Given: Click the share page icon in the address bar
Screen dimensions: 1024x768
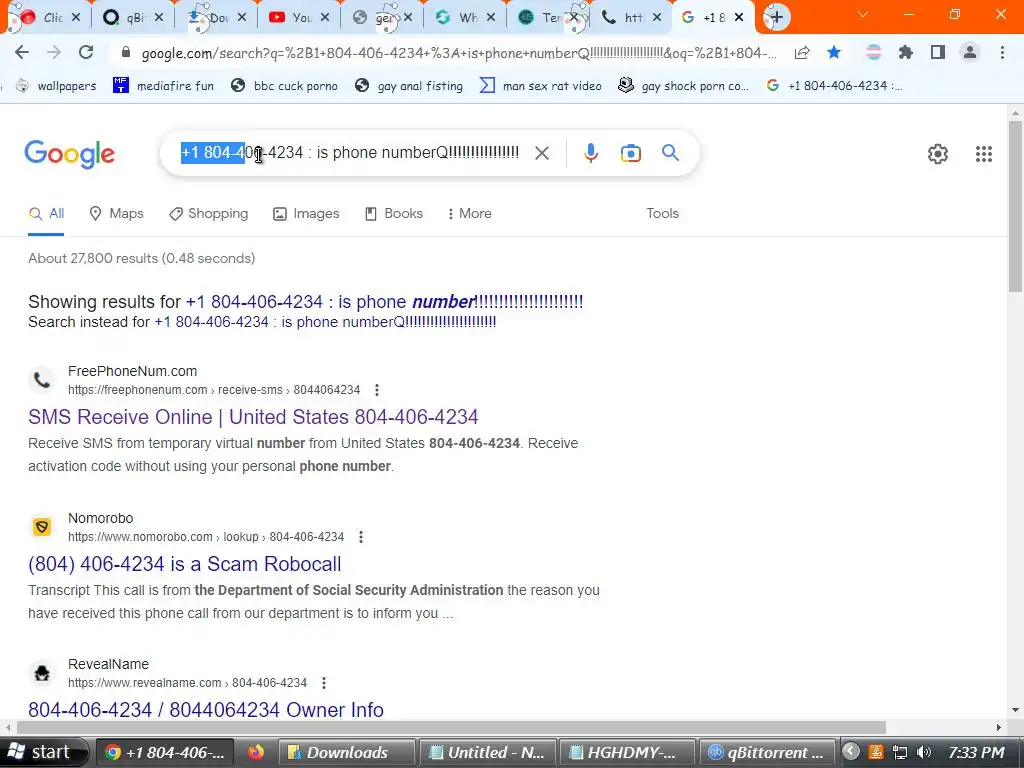Looking at the screenshot, I should coord(802,53).
